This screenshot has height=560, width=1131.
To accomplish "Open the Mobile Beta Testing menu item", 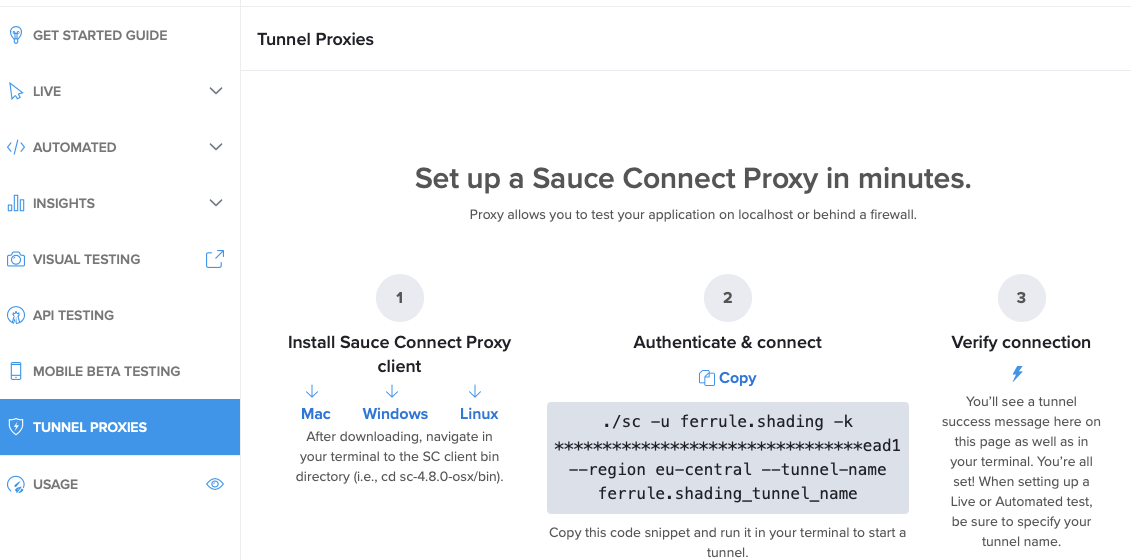I will [x=106, y=371].
